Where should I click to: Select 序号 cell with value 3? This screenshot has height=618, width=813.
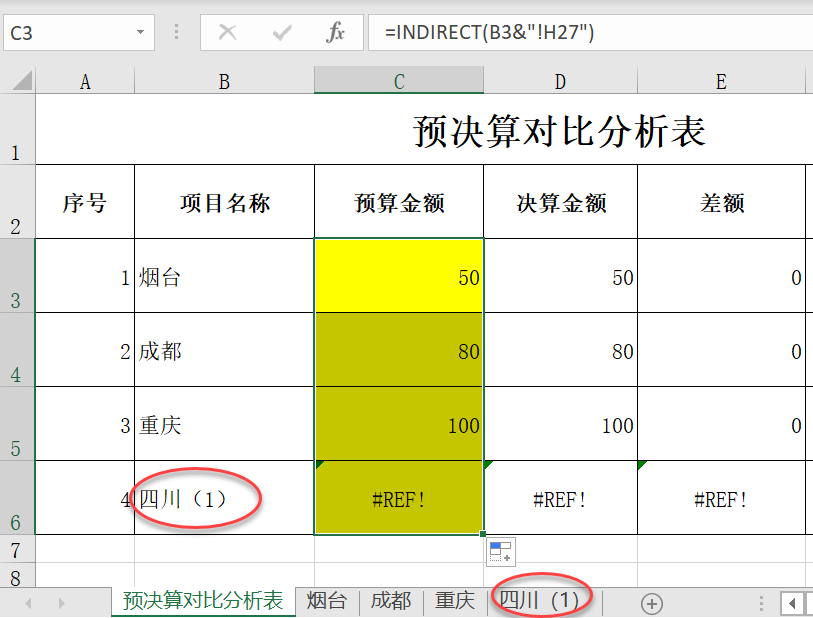(85, 424)
